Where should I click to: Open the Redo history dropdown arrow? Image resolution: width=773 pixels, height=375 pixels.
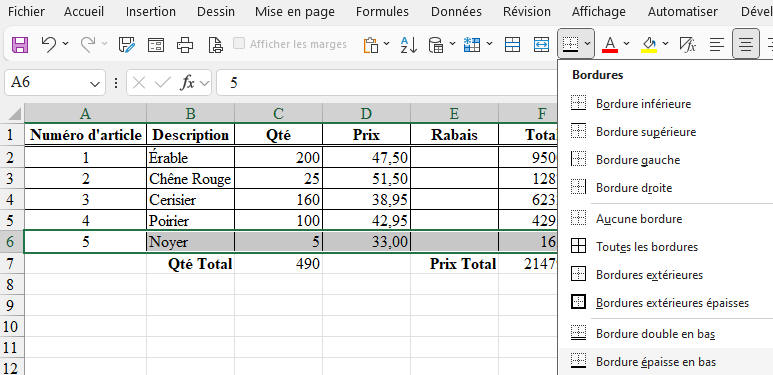point(105,44)
